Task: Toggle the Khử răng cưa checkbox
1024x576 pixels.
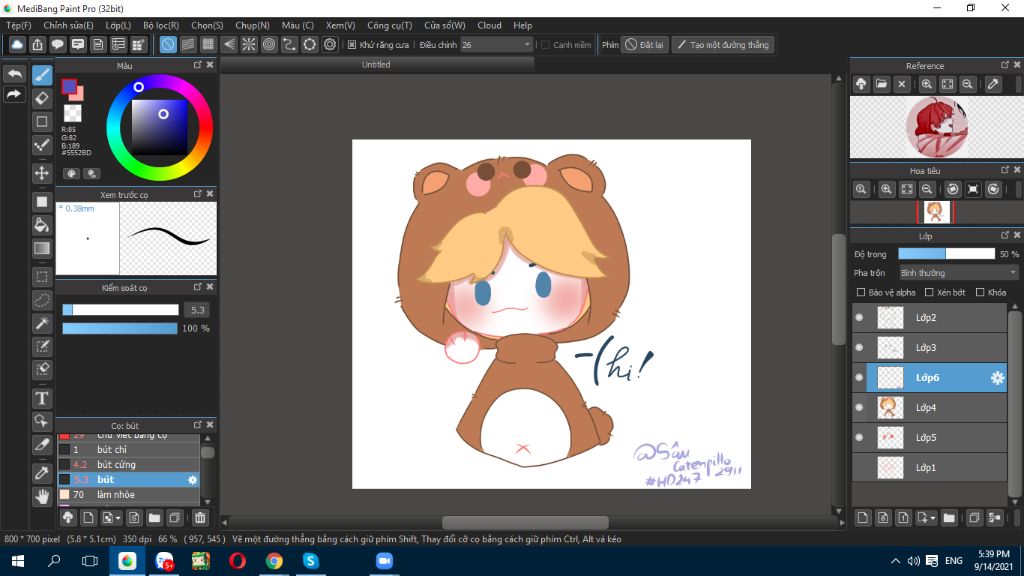Action: [x=352, y=45]
